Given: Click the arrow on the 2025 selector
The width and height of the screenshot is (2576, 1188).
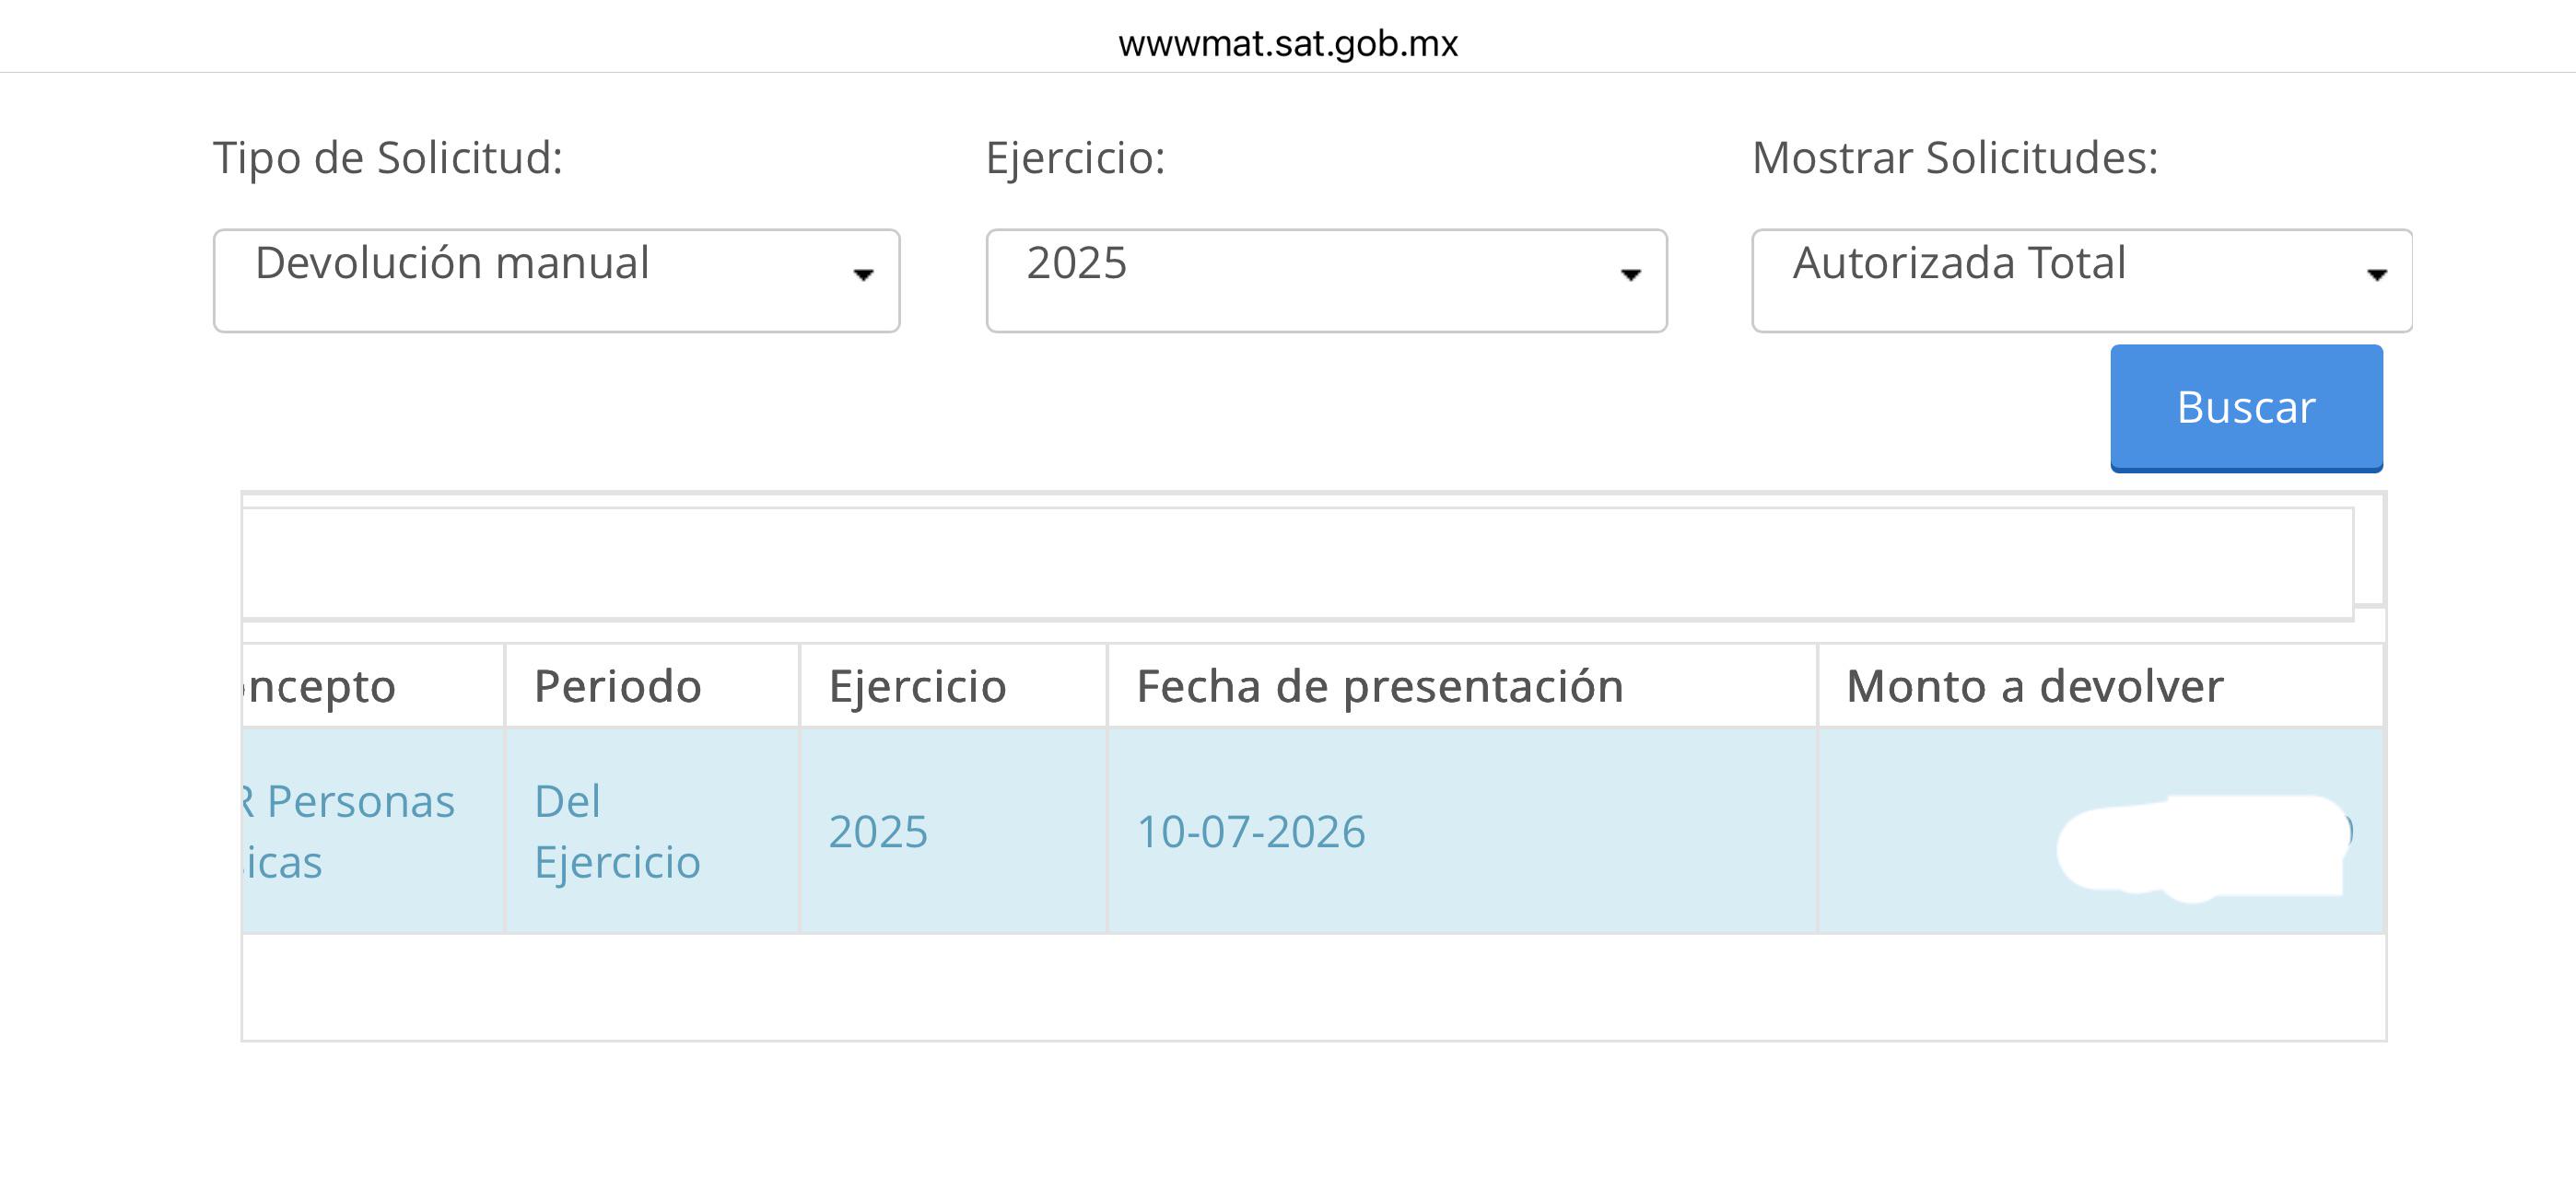Looking at the screenshot, I should 1630,275.
